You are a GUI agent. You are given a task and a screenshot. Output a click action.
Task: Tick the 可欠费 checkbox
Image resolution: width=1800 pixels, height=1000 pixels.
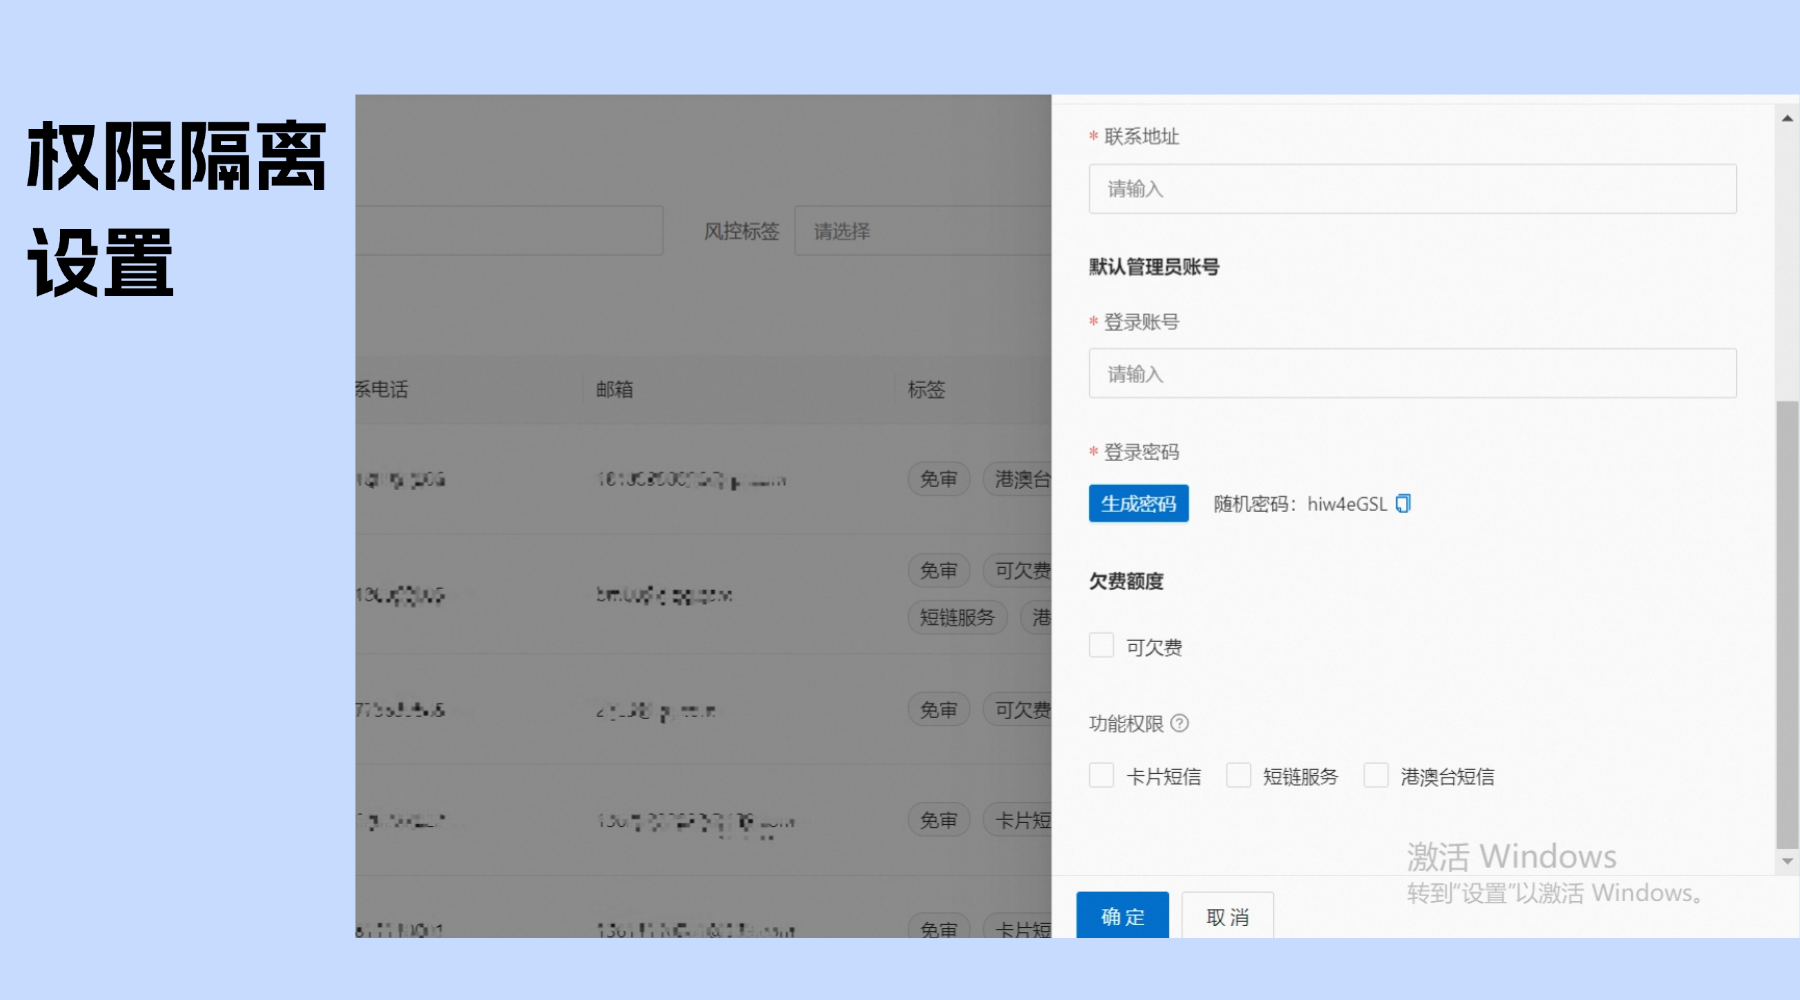point(1101,646)
